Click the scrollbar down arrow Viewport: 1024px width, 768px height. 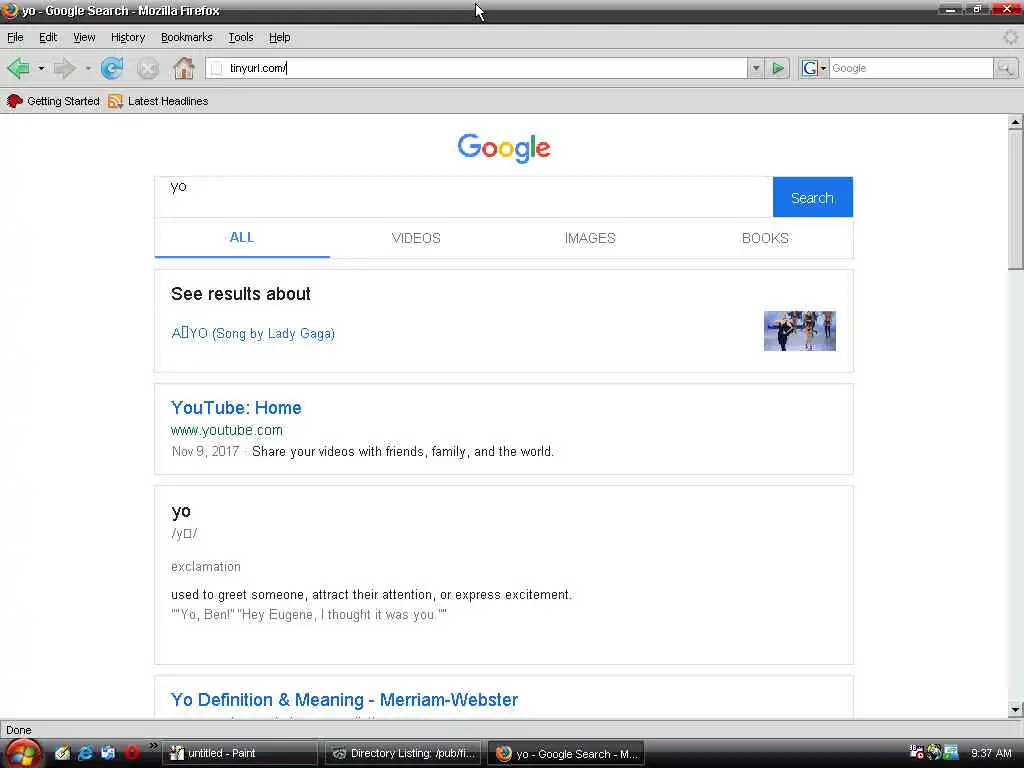(x=1015, y=709)
